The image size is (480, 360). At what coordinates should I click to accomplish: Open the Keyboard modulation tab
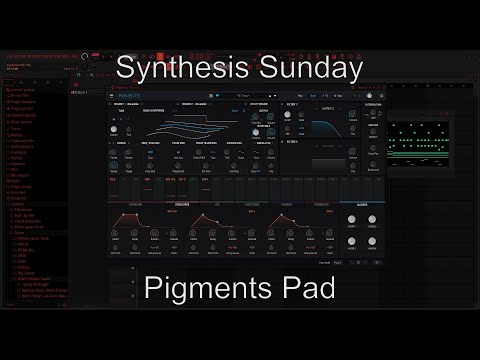pos(135,204)
